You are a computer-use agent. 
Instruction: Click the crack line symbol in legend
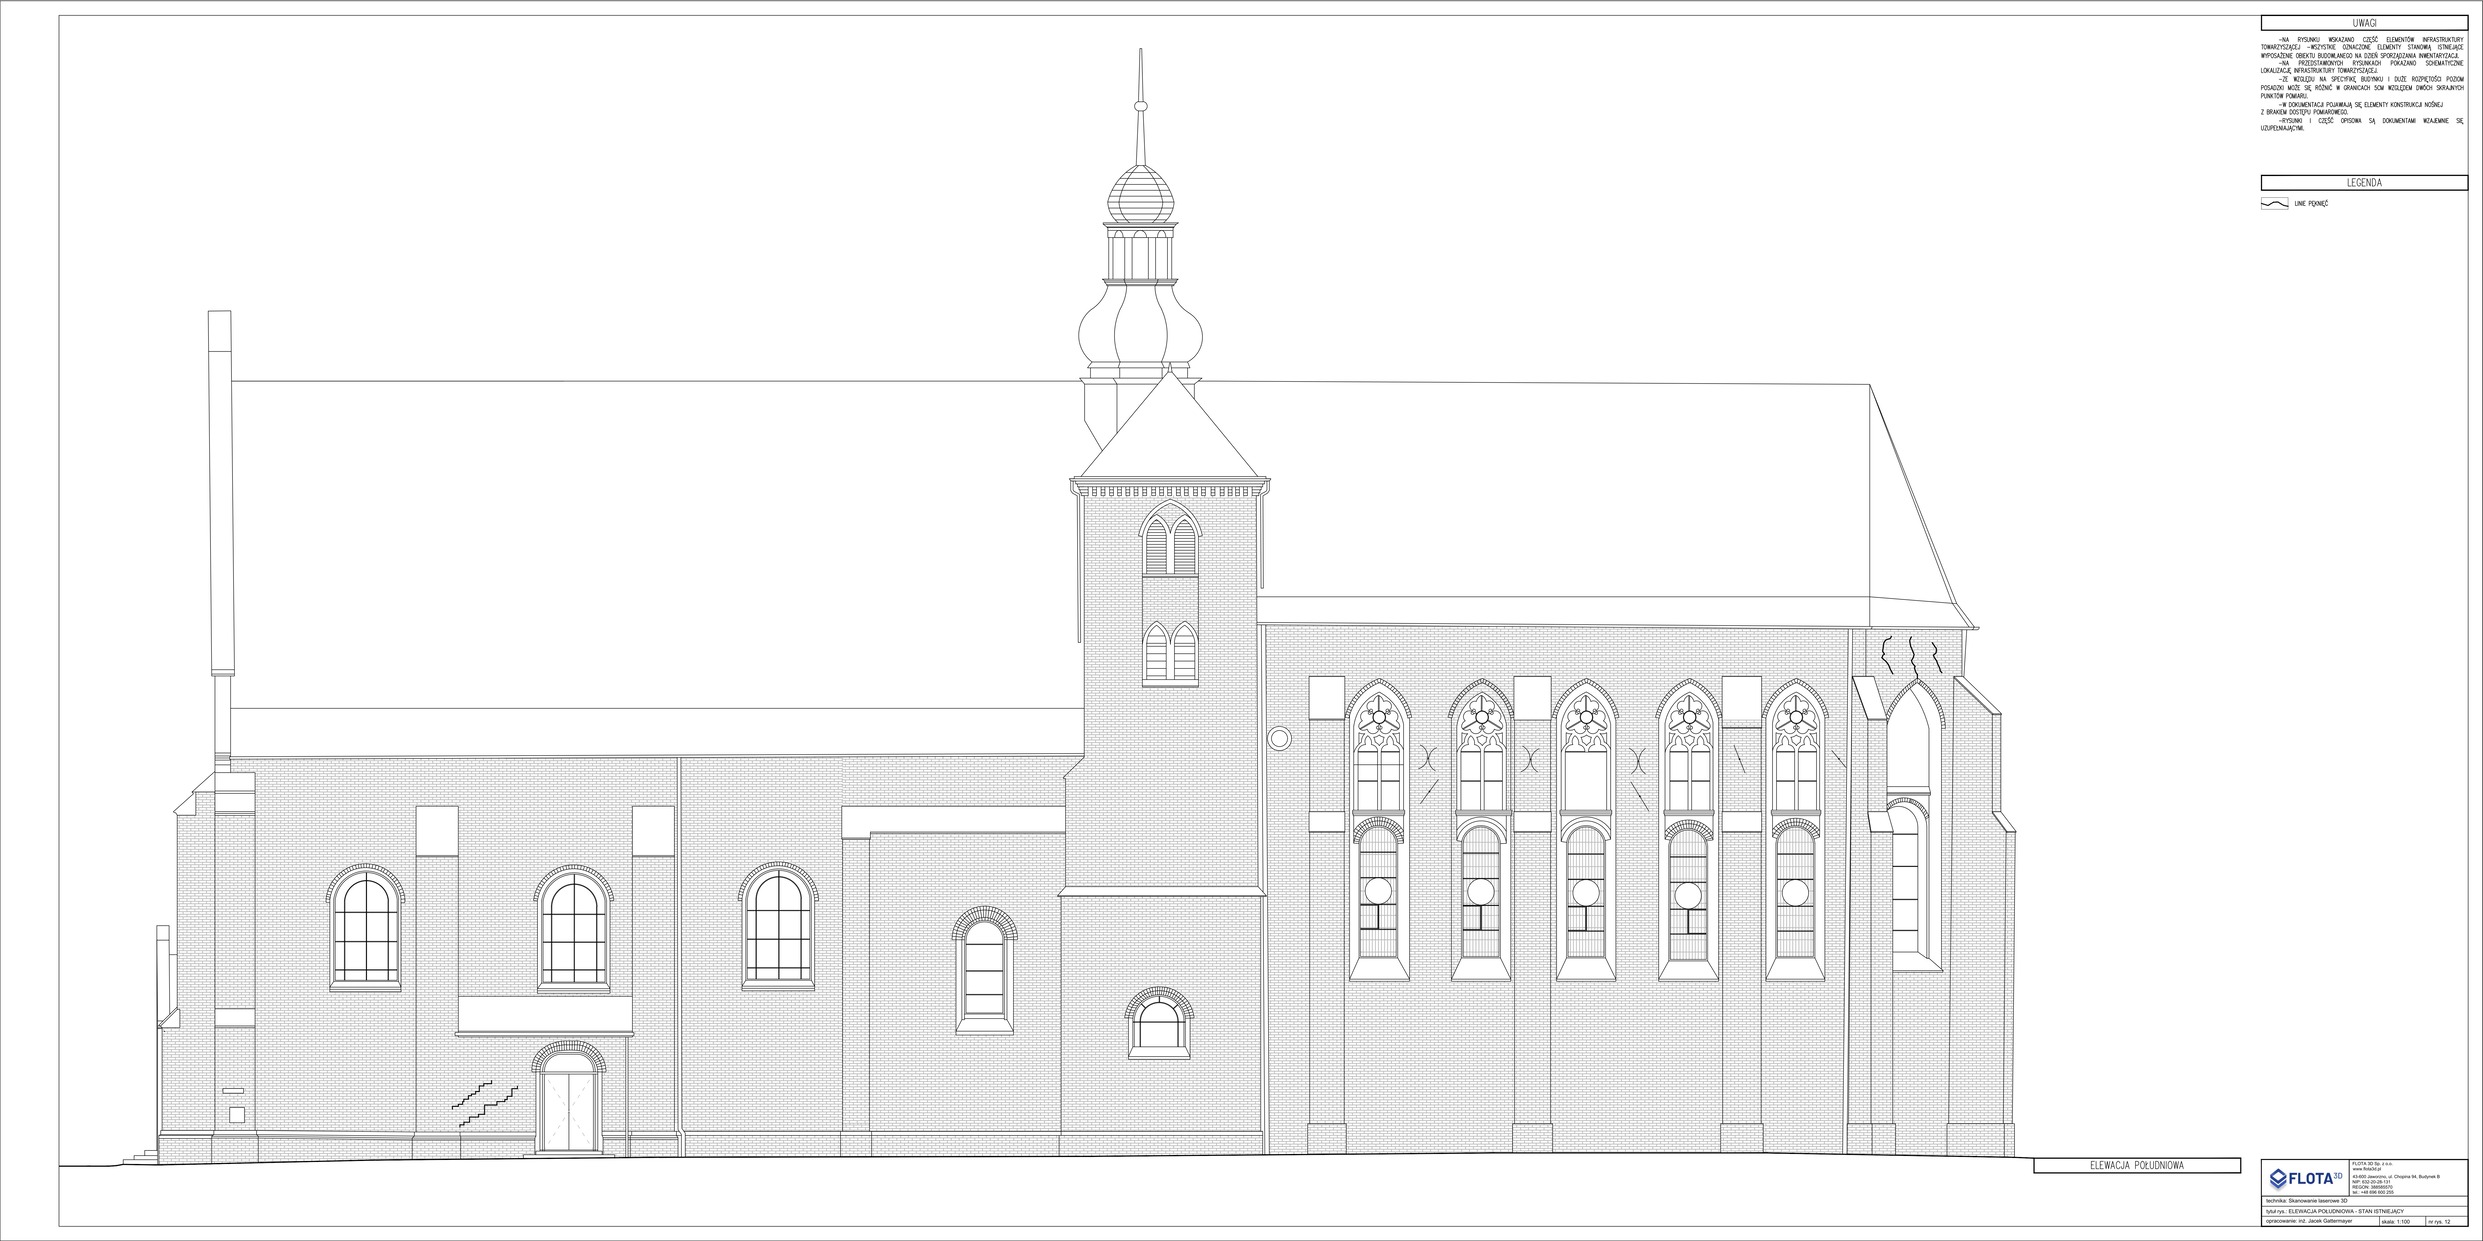click(2274, 203)
